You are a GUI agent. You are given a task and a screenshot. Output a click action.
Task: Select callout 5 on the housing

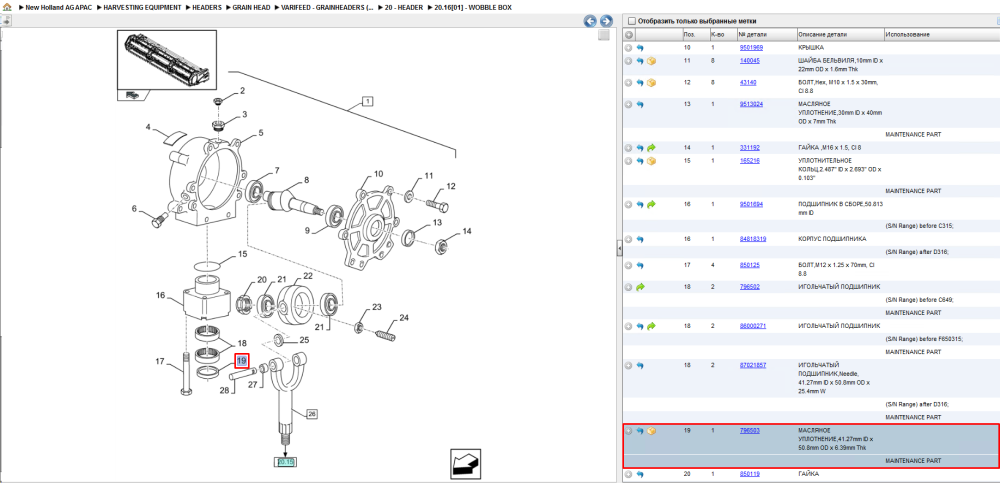point(261,133)
